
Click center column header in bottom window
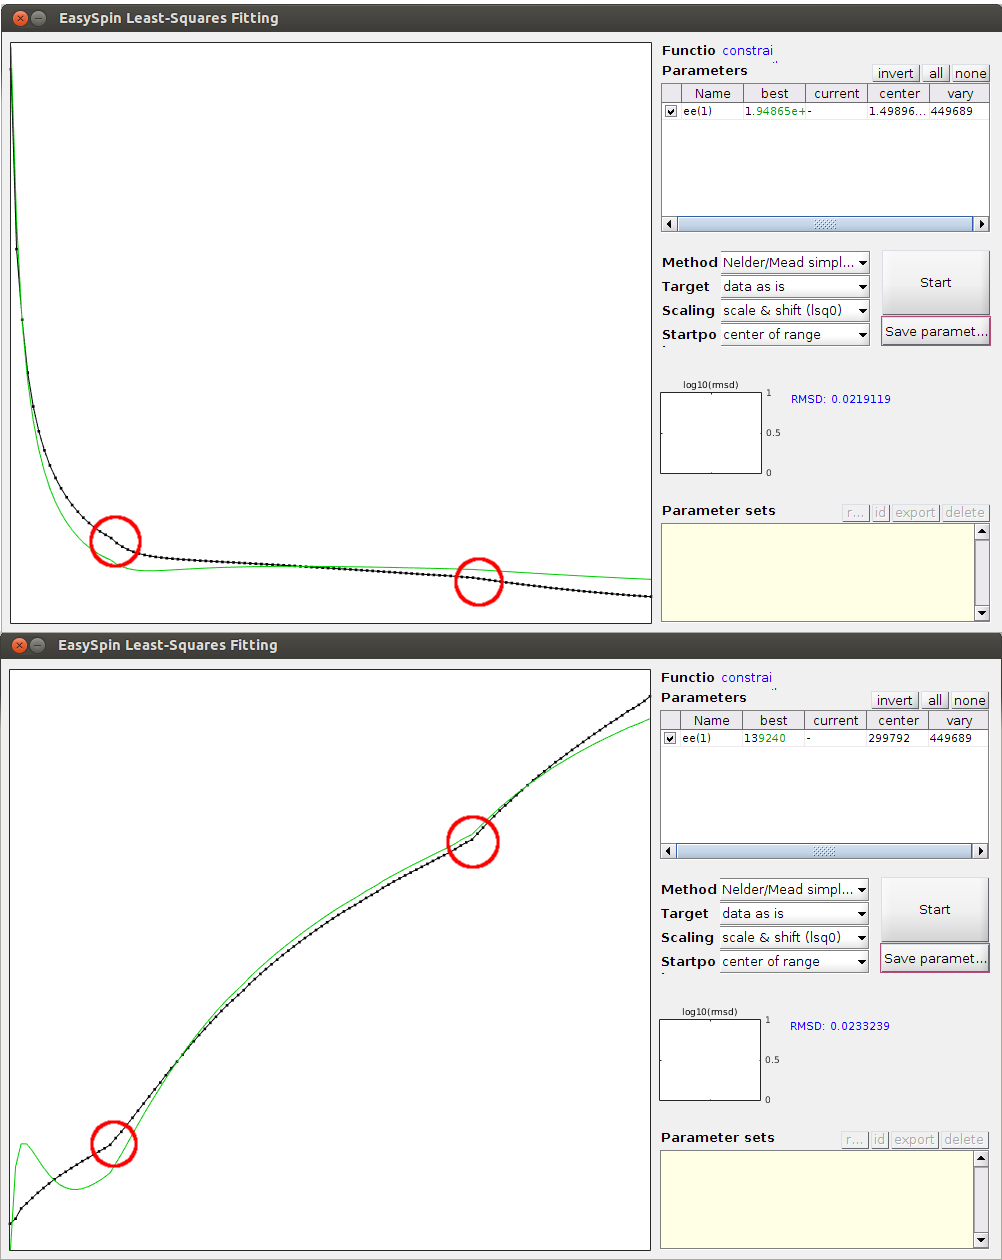coord(898,721)
